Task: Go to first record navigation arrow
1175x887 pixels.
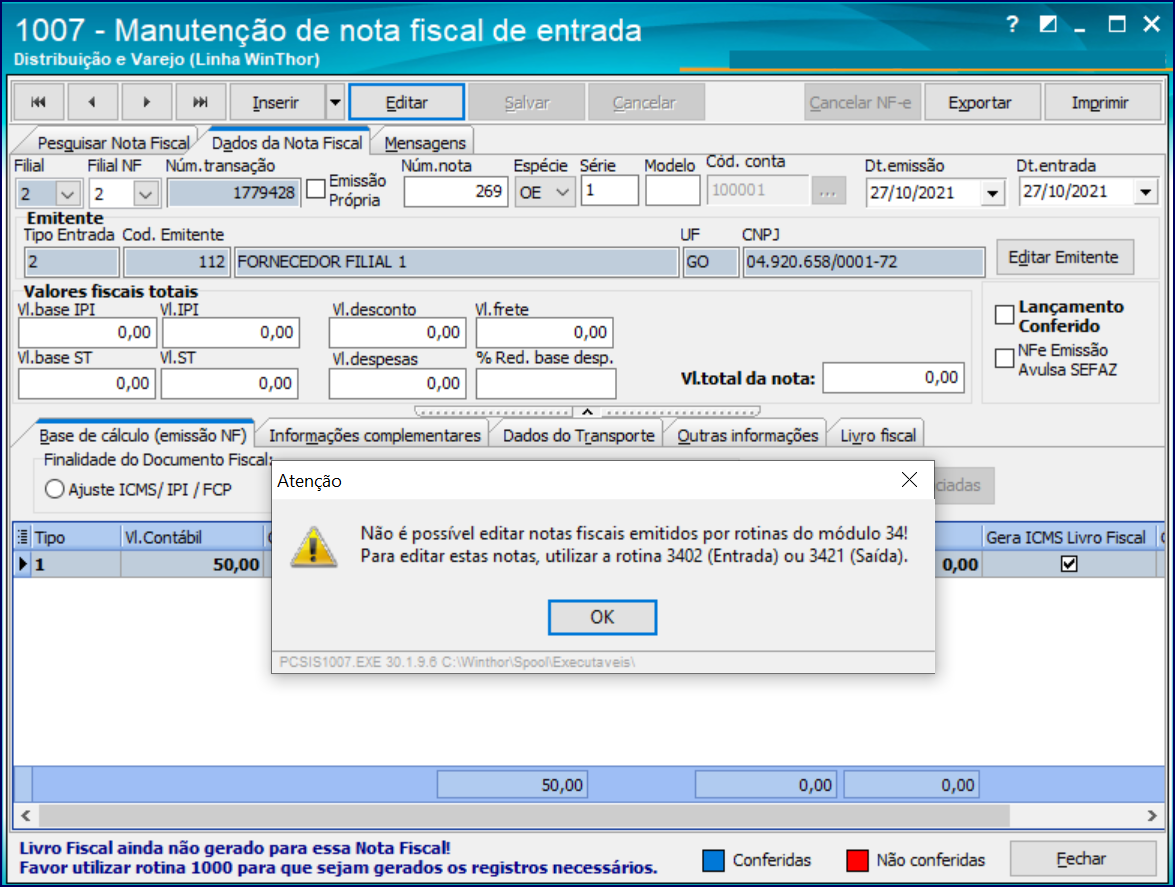Action: coord(38,102)
